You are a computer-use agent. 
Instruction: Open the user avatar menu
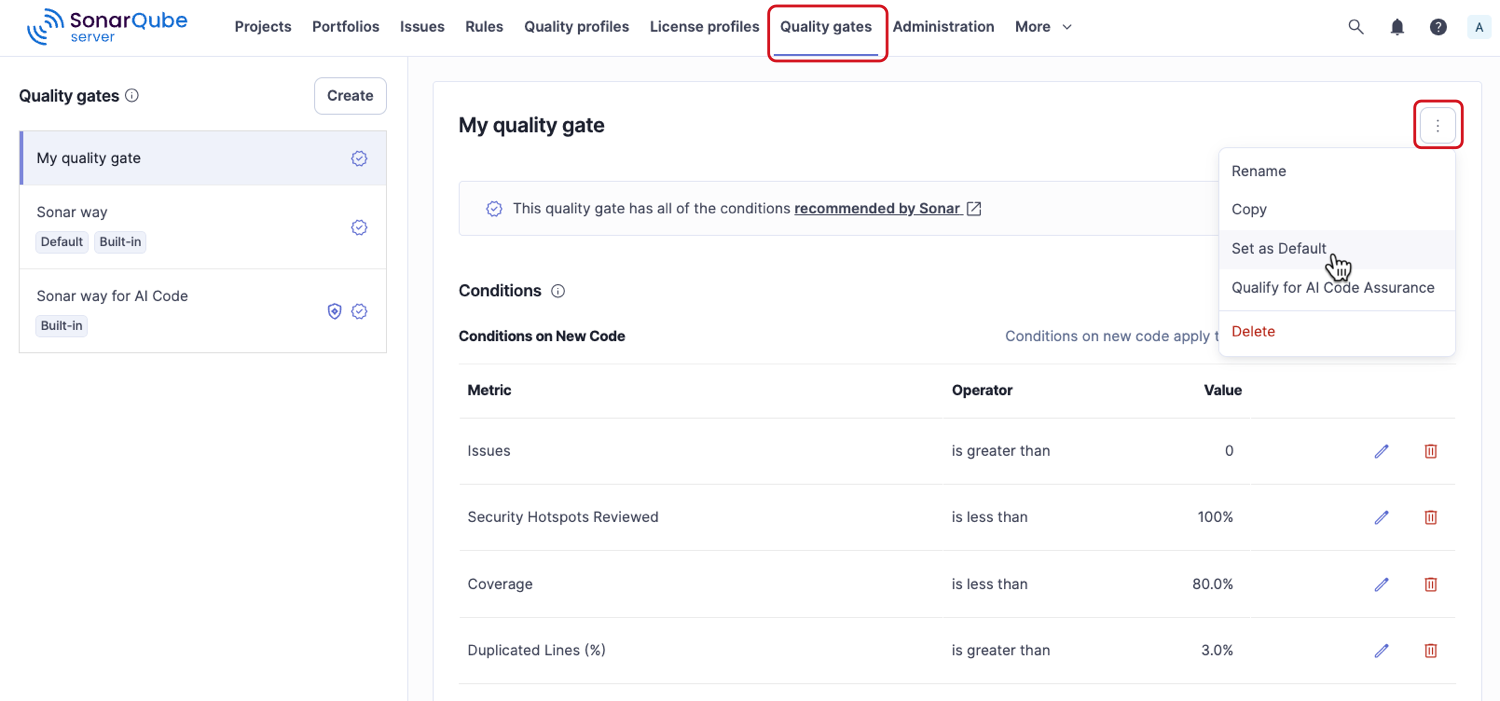pos(1478,27)
